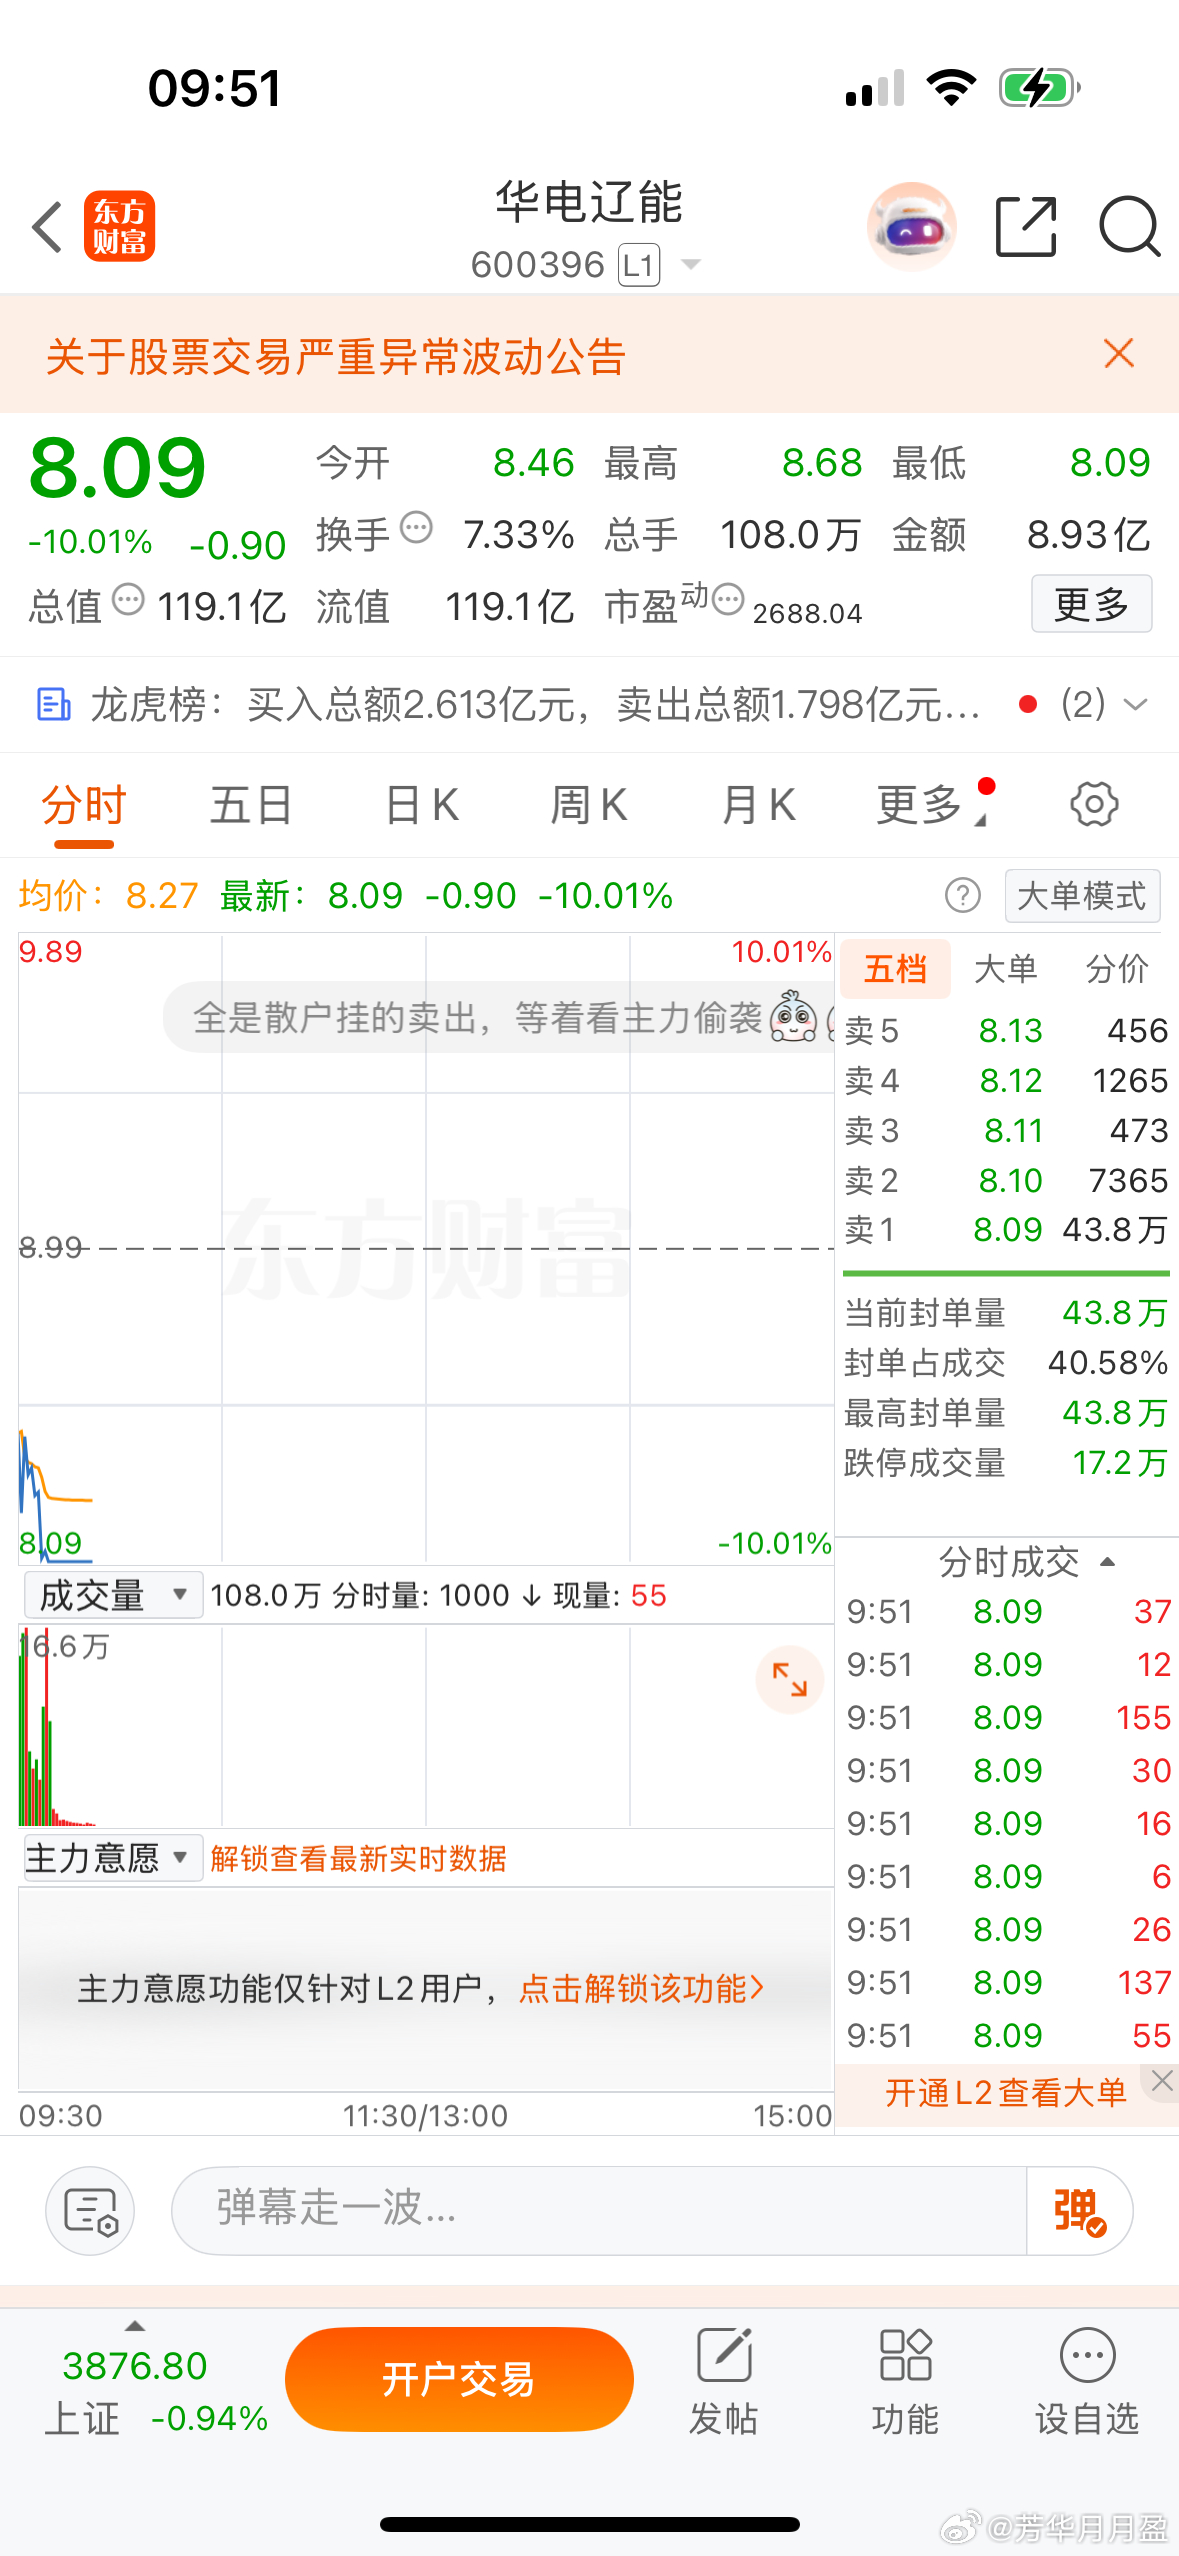This screenshot has height=2556, width=1179.
Task: Tap the 跌停成交量 17.2万 row
Action: click(x=1006, y=1463)
